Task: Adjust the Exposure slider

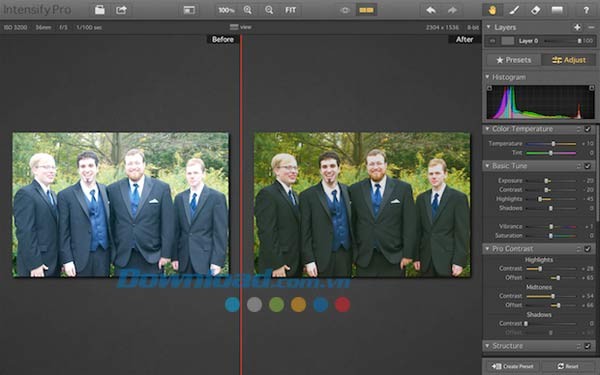Action: [551, 181]
